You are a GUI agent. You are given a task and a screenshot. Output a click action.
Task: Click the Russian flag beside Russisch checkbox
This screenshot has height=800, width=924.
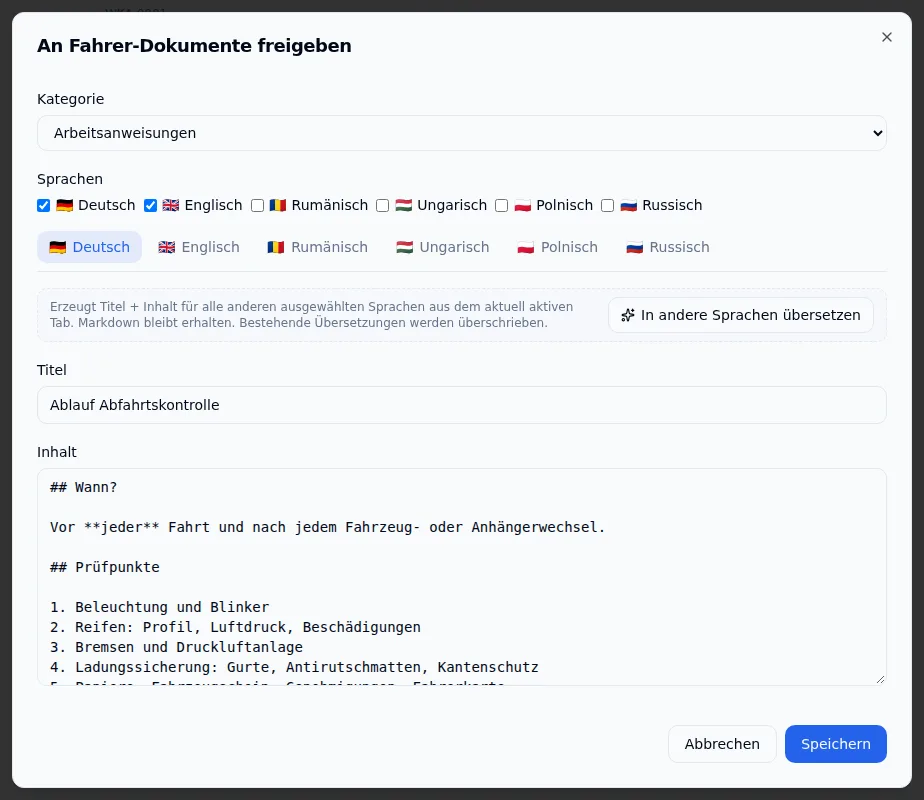629,206
